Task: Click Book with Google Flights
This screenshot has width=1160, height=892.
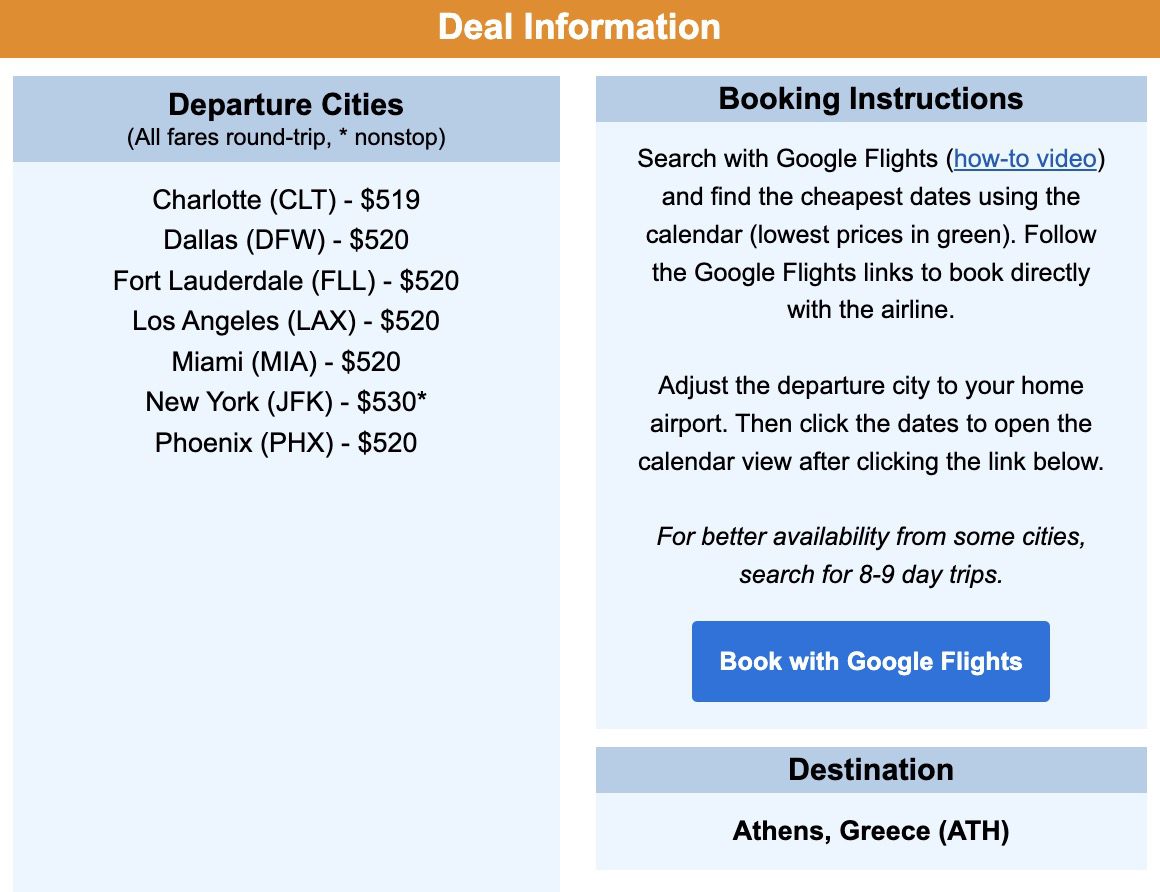Action: click(870, 661)
